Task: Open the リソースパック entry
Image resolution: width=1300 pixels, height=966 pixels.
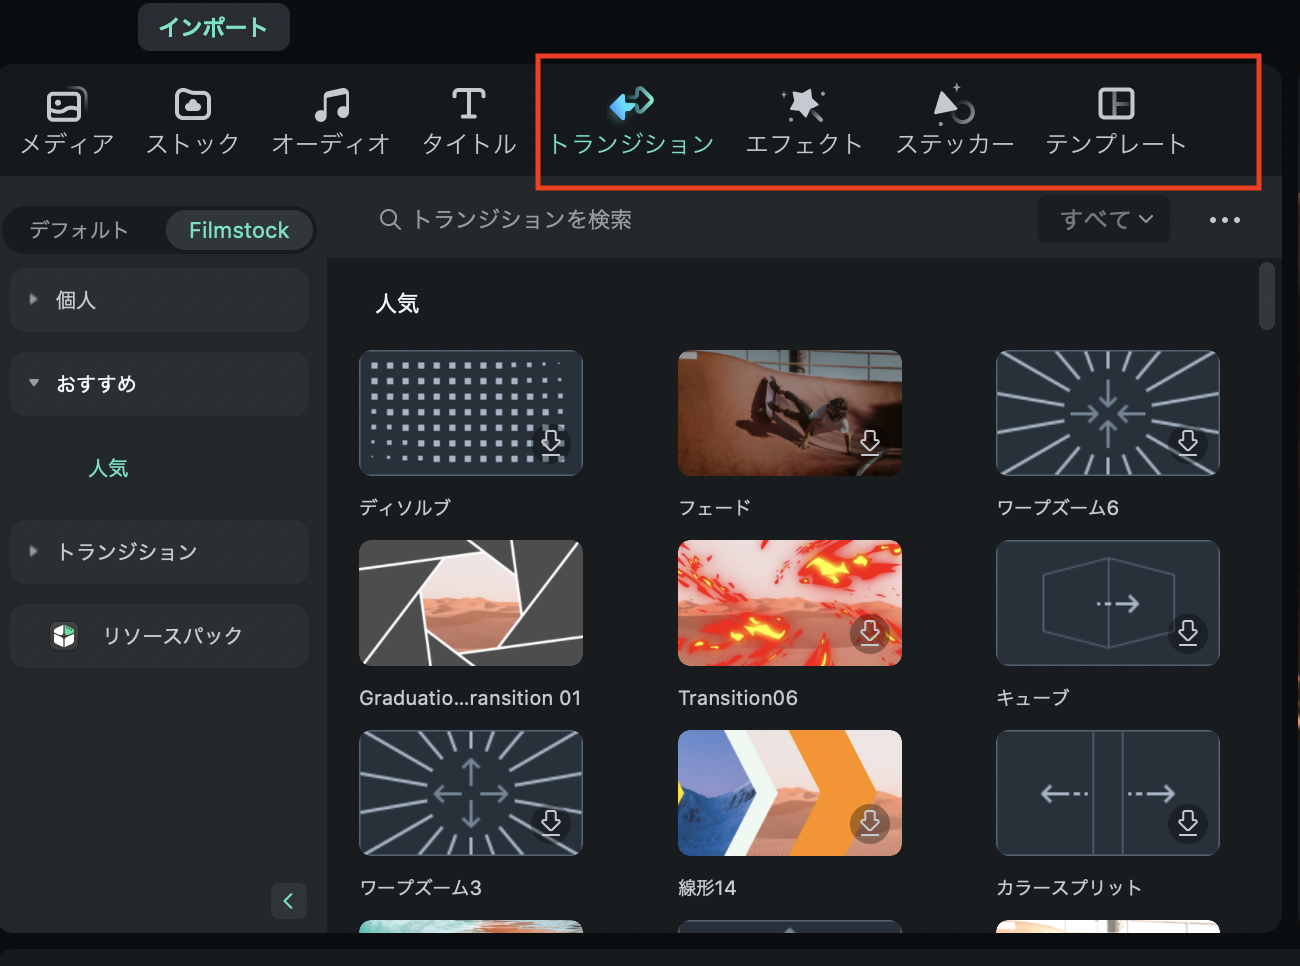Action: 159,636
